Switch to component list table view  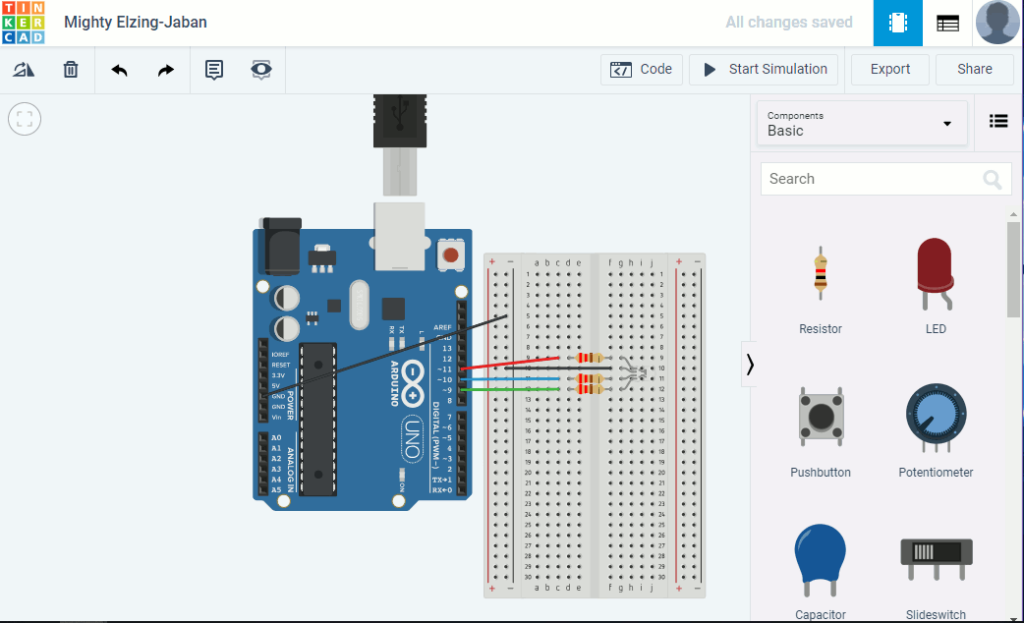point(948,24)
